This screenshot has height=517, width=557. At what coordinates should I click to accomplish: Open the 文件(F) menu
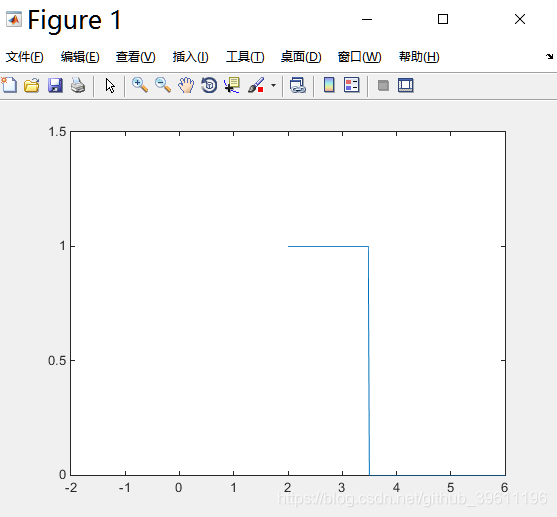tap(25, 57)
